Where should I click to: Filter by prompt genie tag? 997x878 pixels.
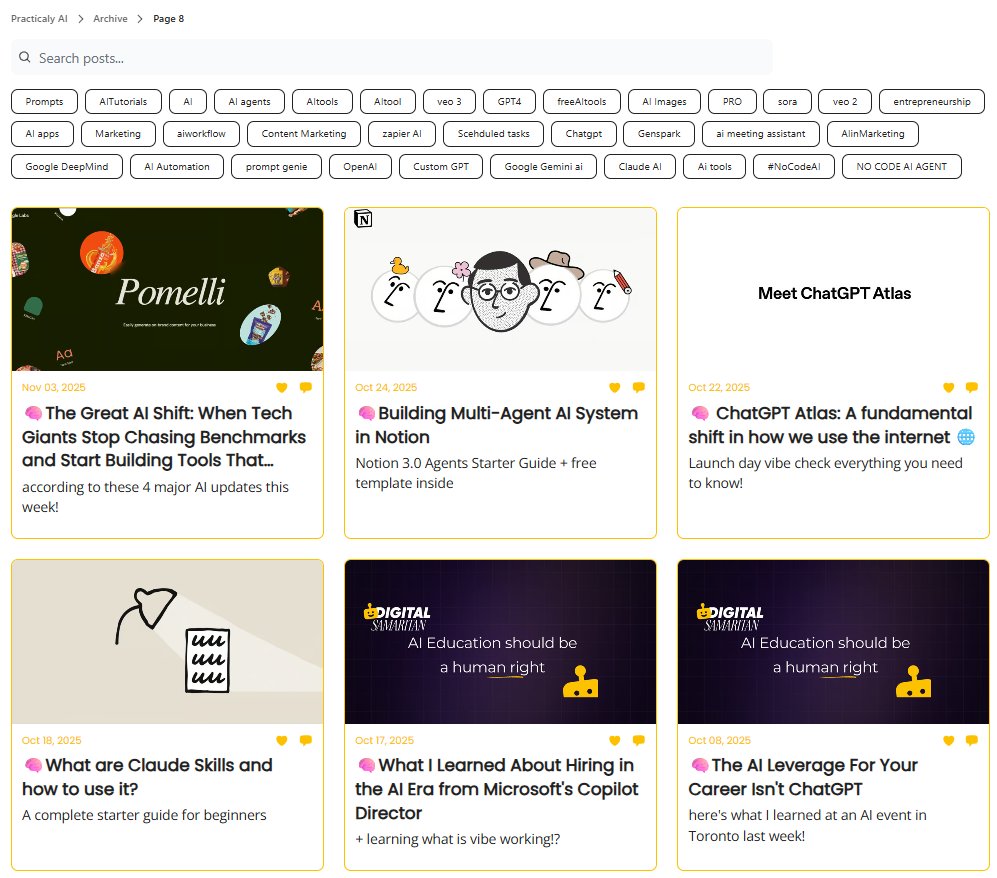pos(277,167)
